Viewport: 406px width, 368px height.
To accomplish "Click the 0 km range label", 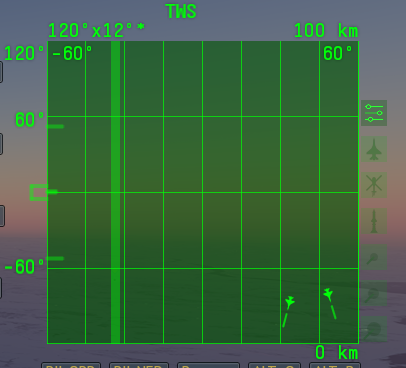I will click(337, 352).
